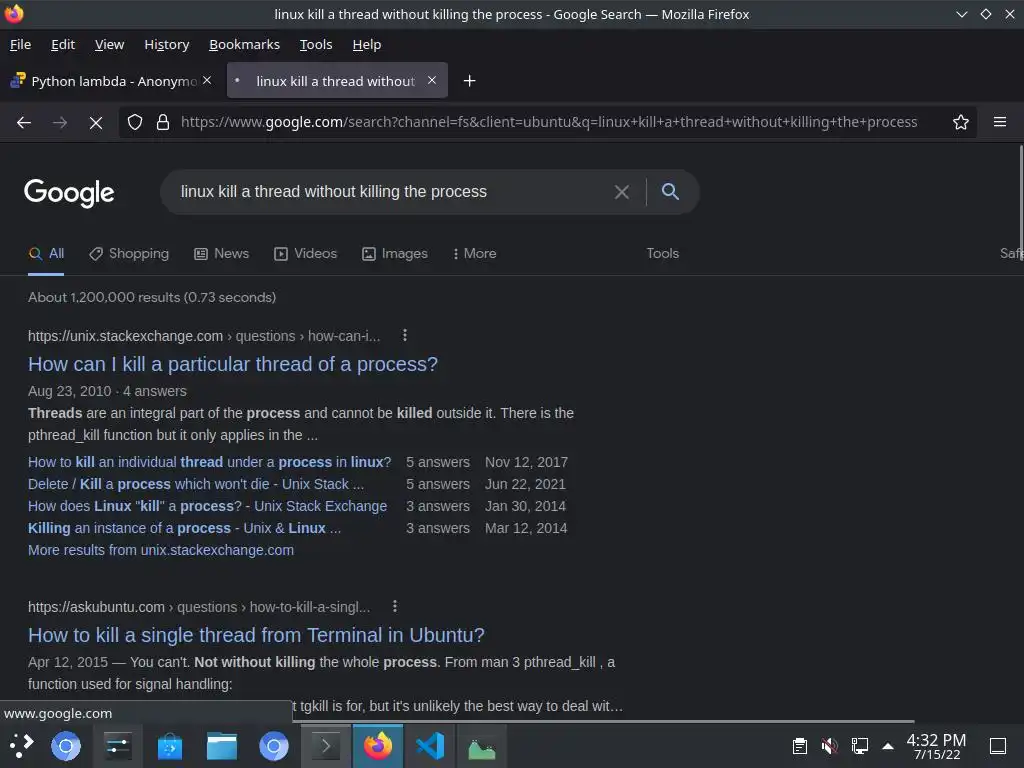Open More results from unix.stackexchange.com
1024x768 pixels.
point(161,550)
